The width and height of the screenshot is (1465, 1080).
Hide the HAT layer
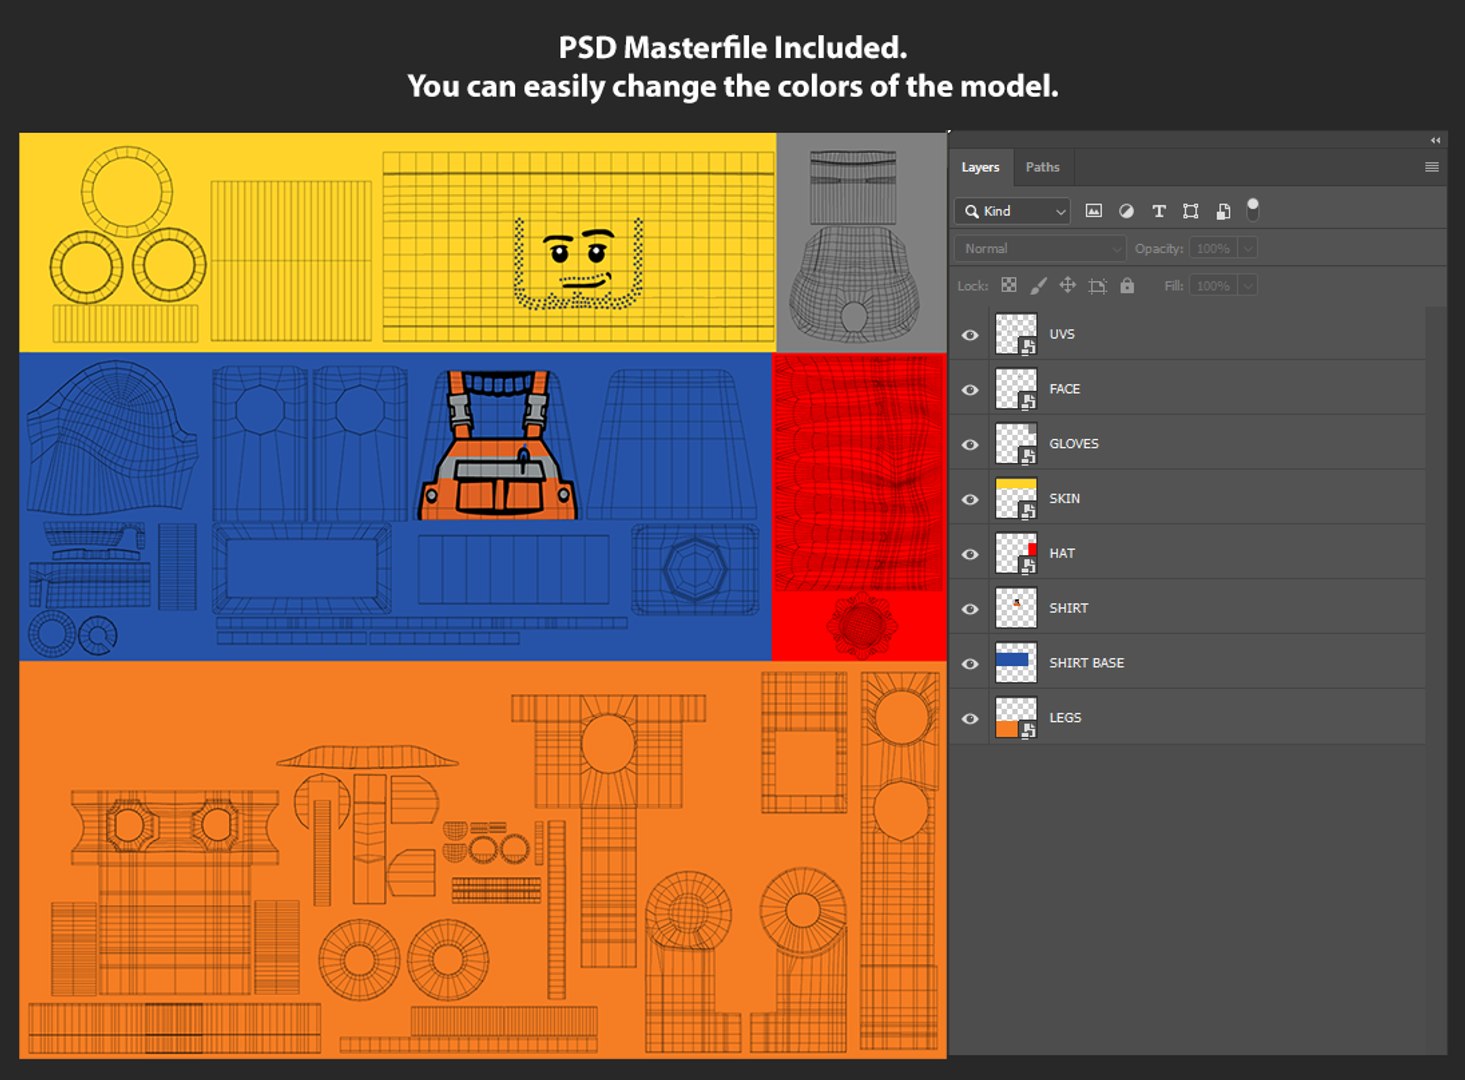[970, 555]
